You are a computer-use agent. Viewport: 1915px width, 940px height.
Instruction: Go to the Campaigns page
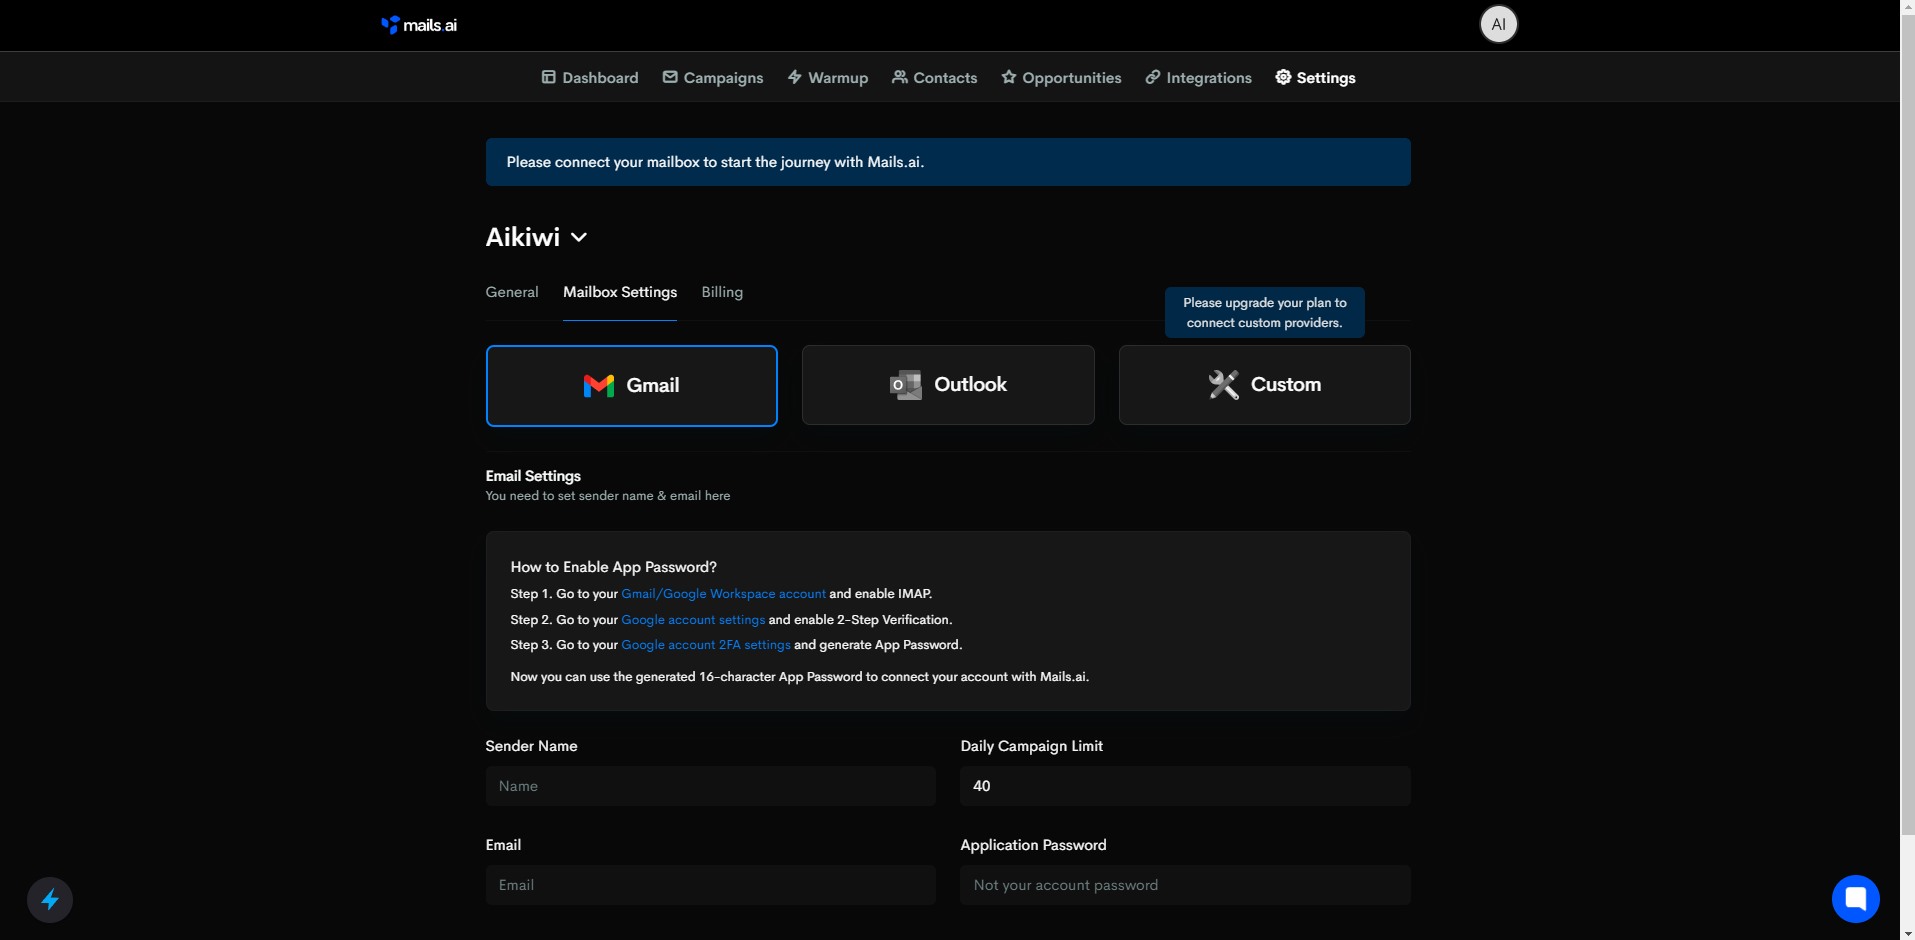point(713,77)
